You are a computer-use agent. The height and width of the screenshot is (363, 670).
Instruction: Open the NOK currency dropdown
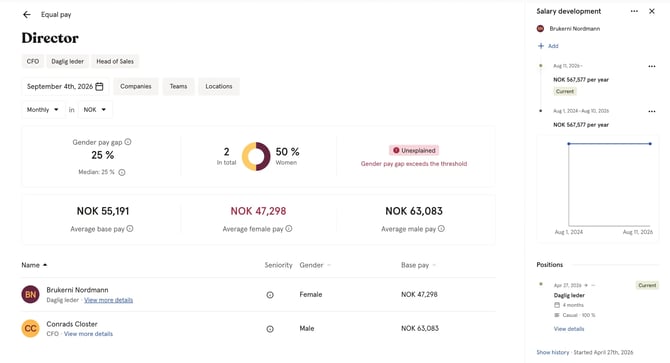point(95,110)
